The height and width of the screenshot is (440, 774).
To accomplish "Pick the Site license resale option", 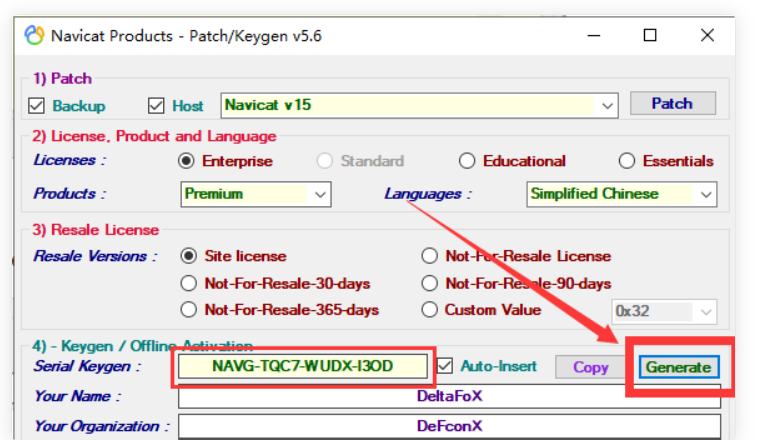I will (189, 256).
